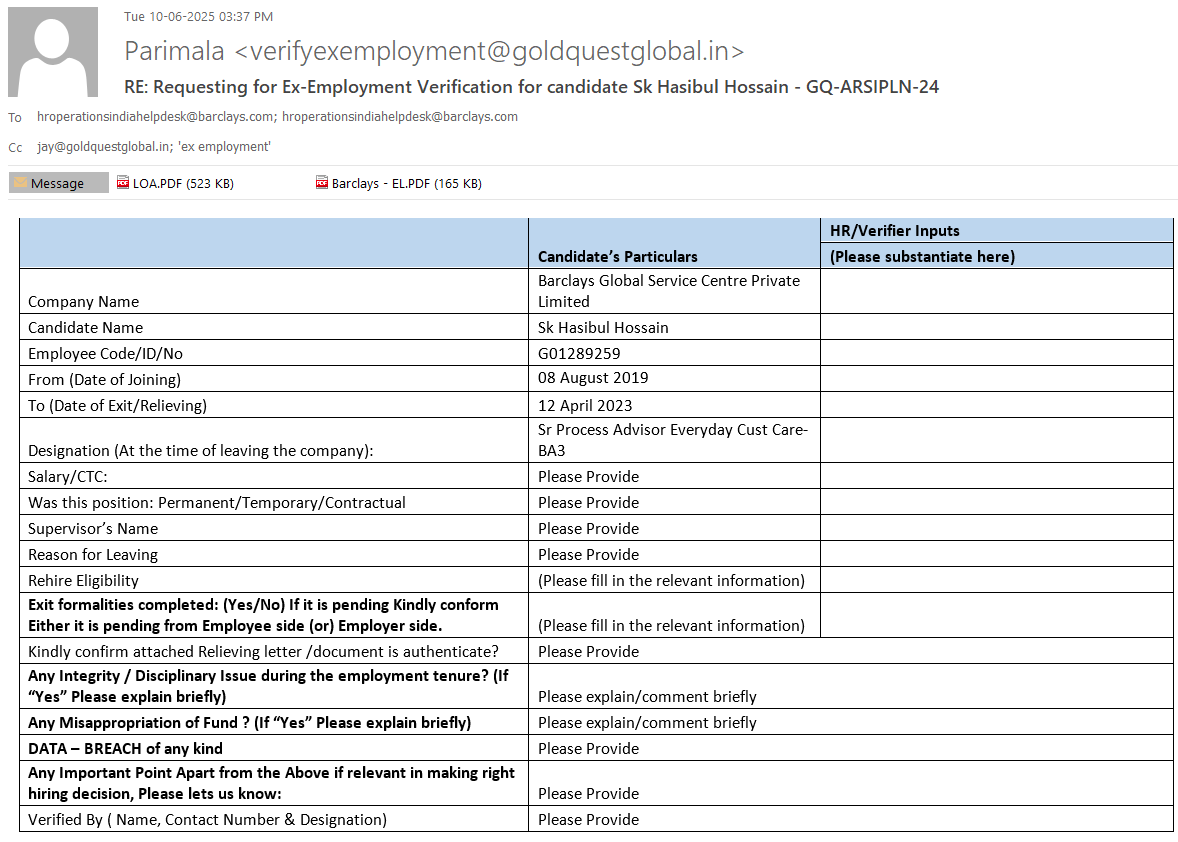Screen dimensions: 1178x842
Task: Click the Rehire Eligibility label
Action: pos(83,581)
